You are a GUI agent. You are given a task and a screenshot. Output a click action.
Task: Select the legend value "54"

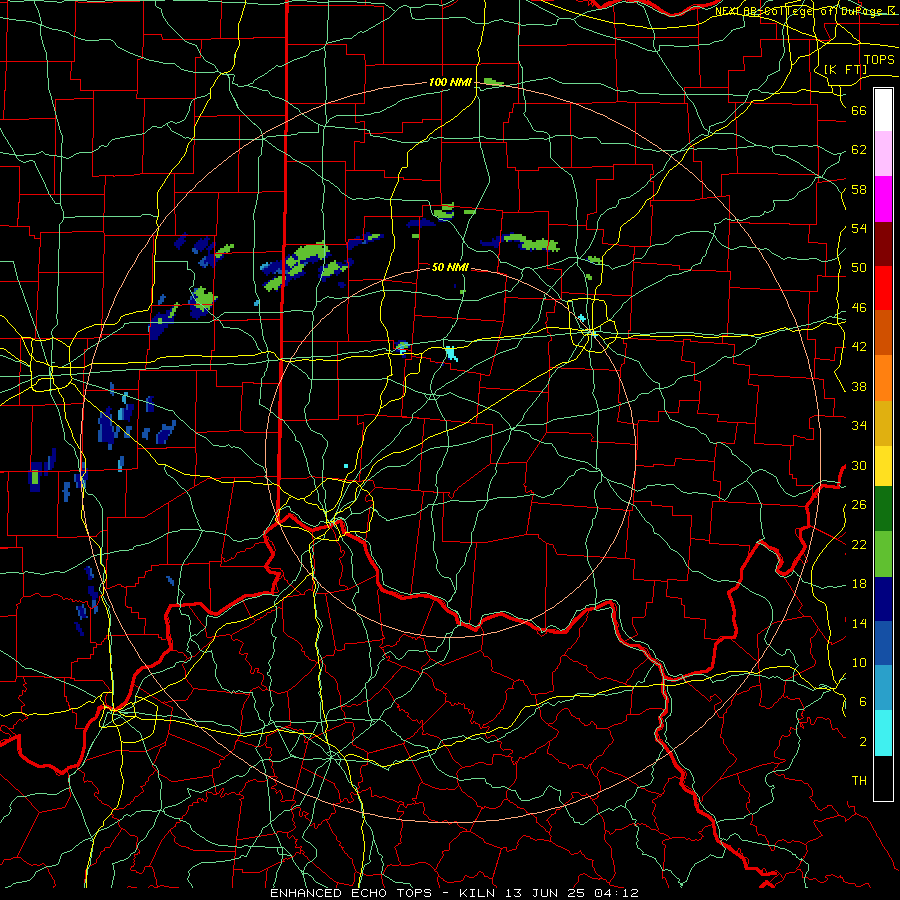tap(859, 228)
